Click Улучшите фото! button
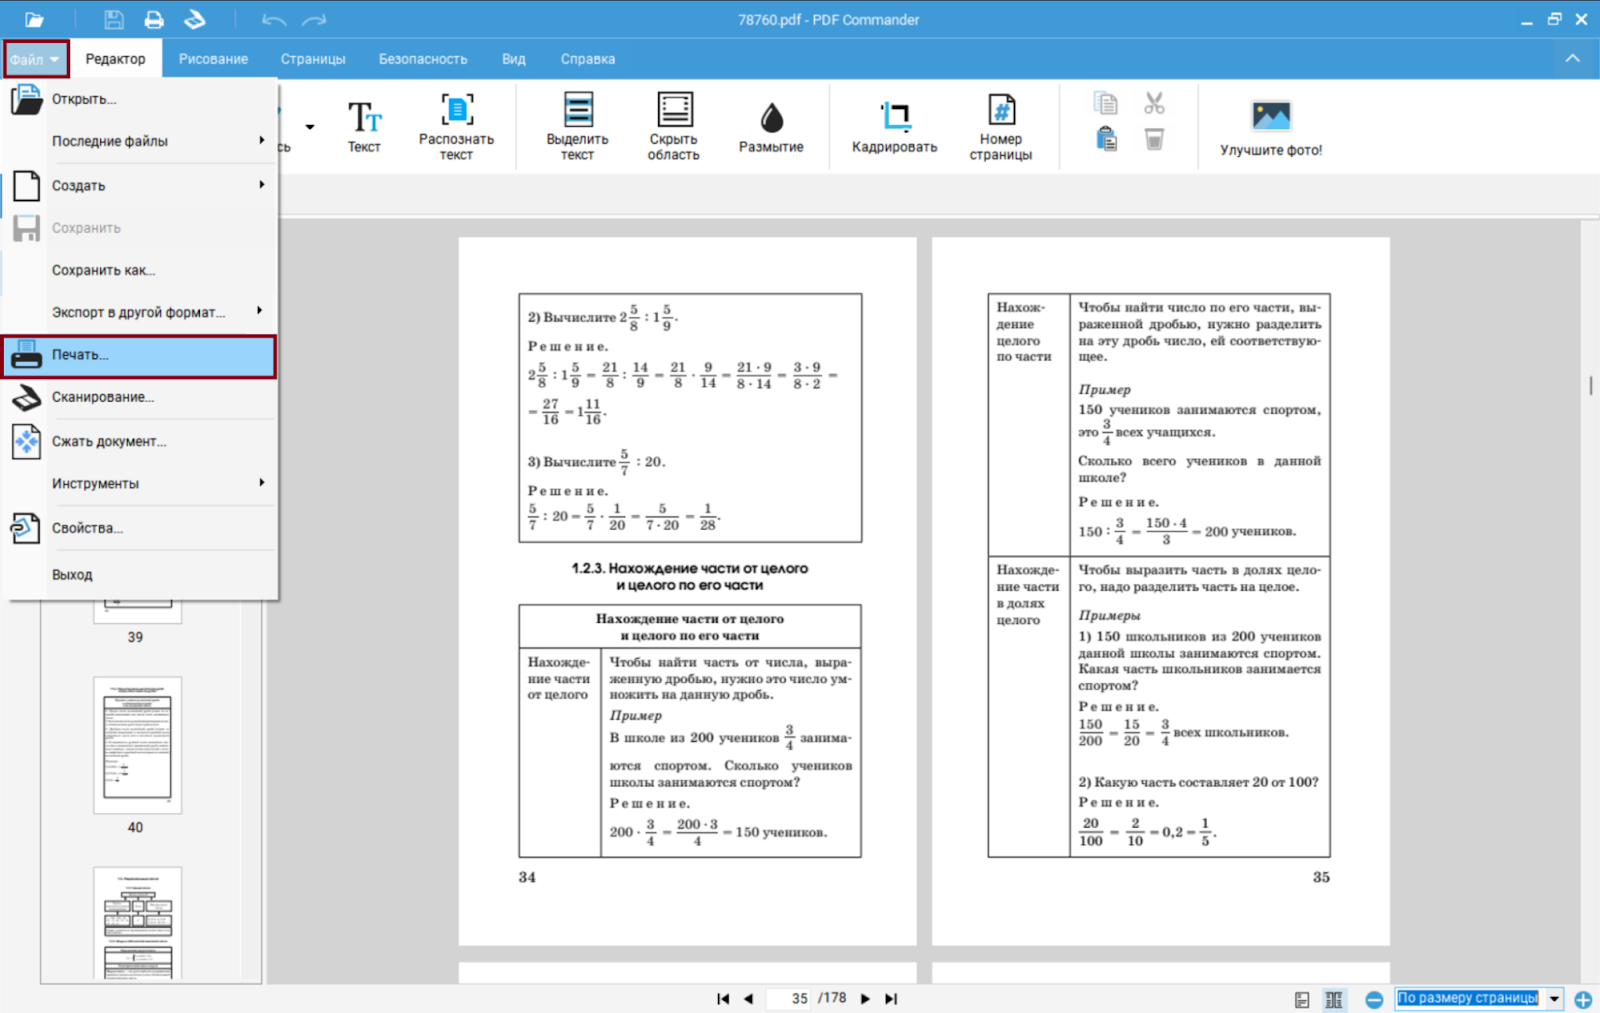 [1271, 128]
